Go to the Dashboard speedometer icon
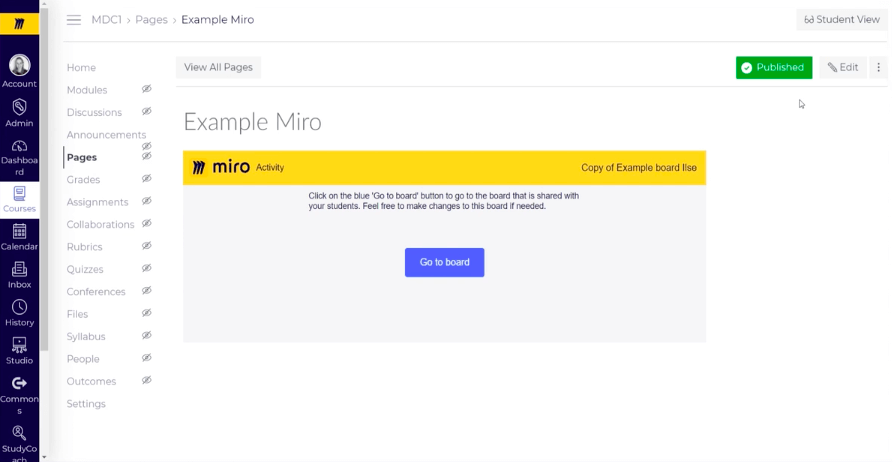The image size is (893, 462). [19, 146]
